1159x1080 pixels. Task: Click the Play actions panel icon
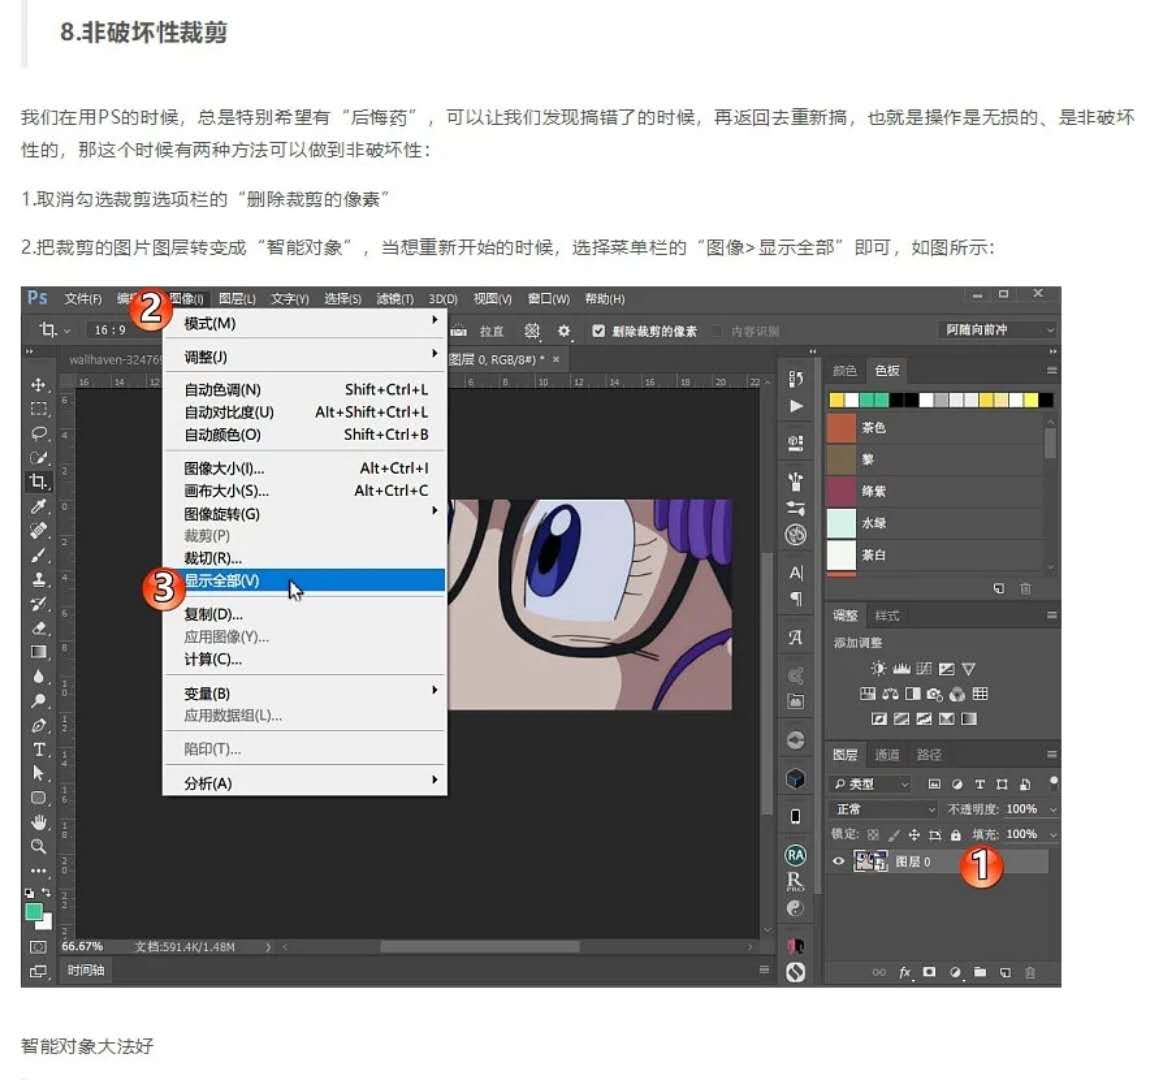click(x=795, y=406)
